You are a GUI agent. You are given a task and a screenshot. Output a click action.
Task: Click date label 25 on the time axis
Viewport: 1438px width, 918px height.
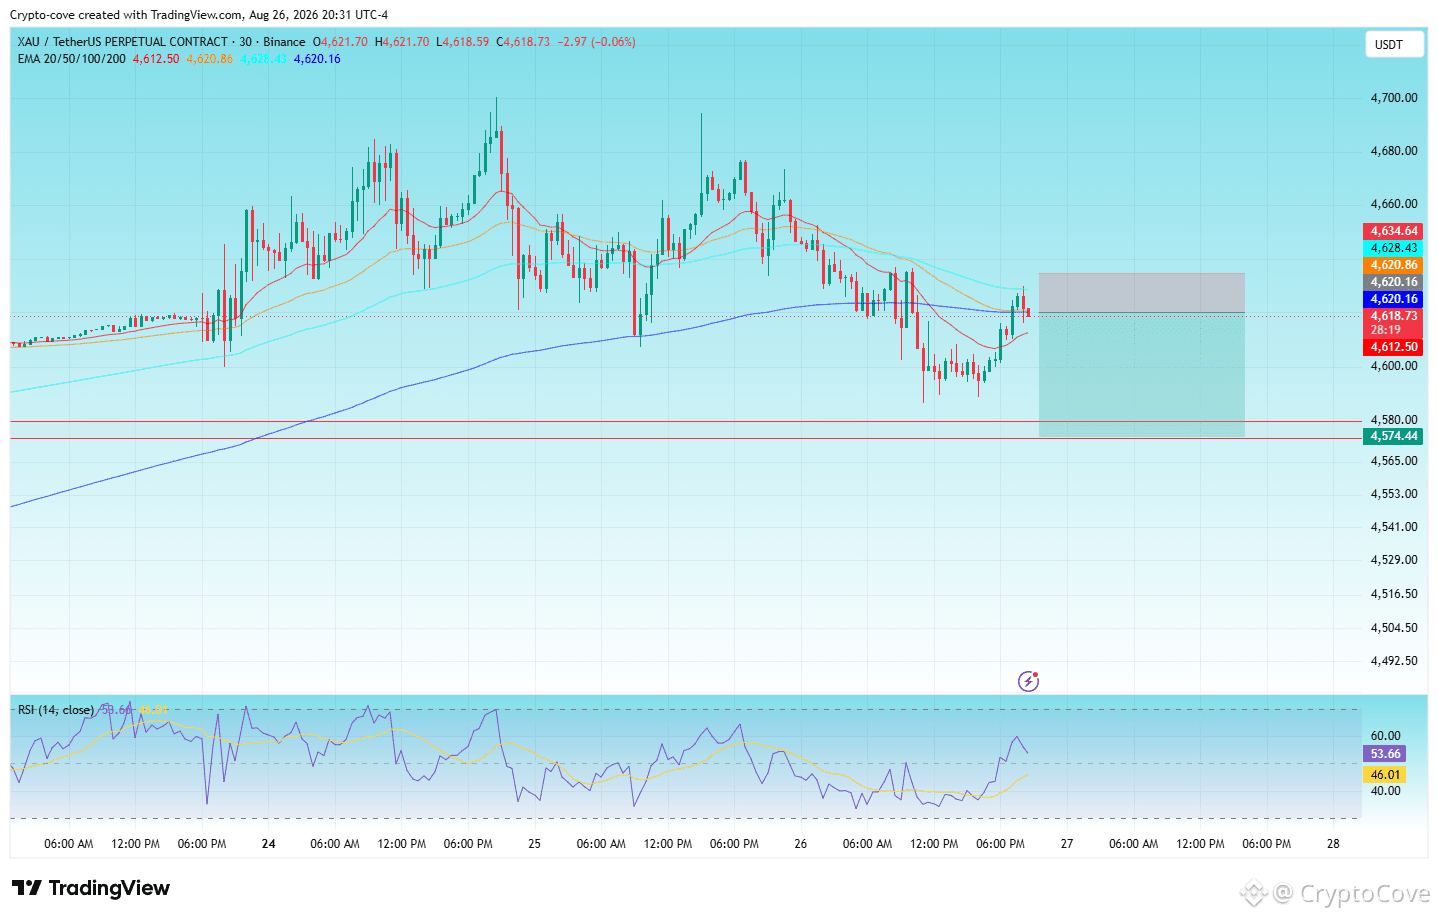point(534,844)
